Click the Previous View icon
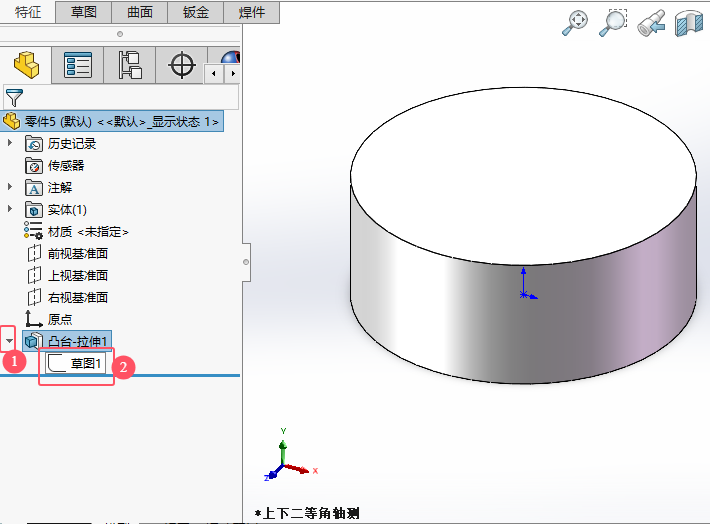The height and width of the screenshot is (524, 710). (x=651, y=23)
